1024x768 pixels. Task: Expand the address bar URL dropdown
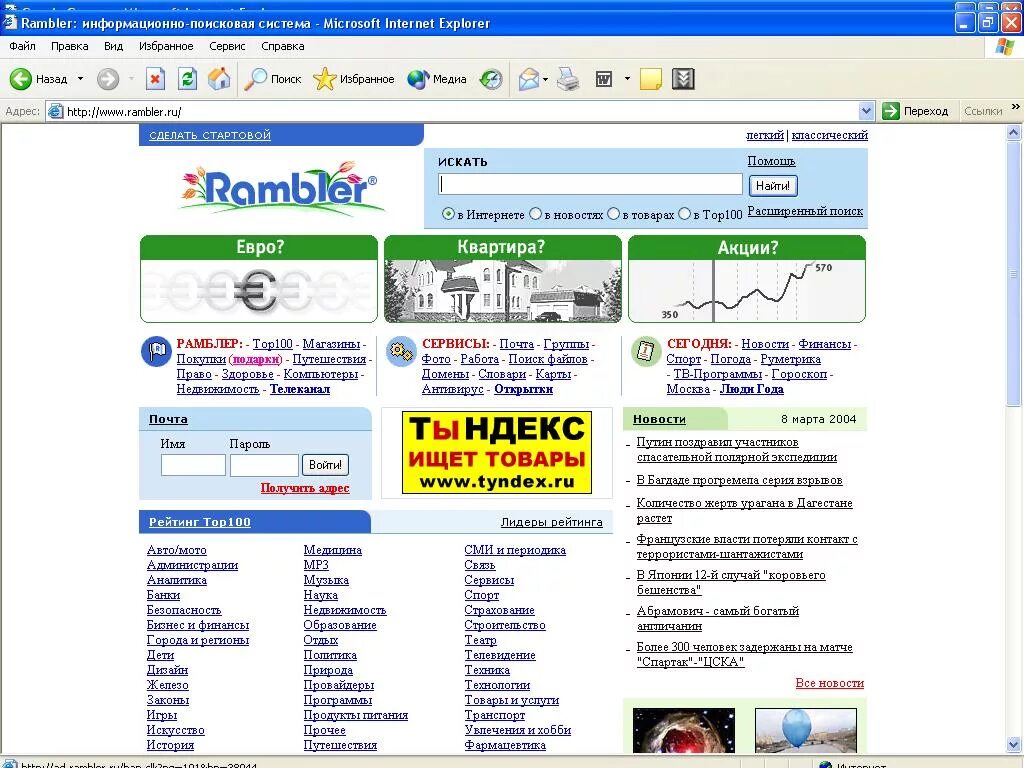(x=866, y=111)
